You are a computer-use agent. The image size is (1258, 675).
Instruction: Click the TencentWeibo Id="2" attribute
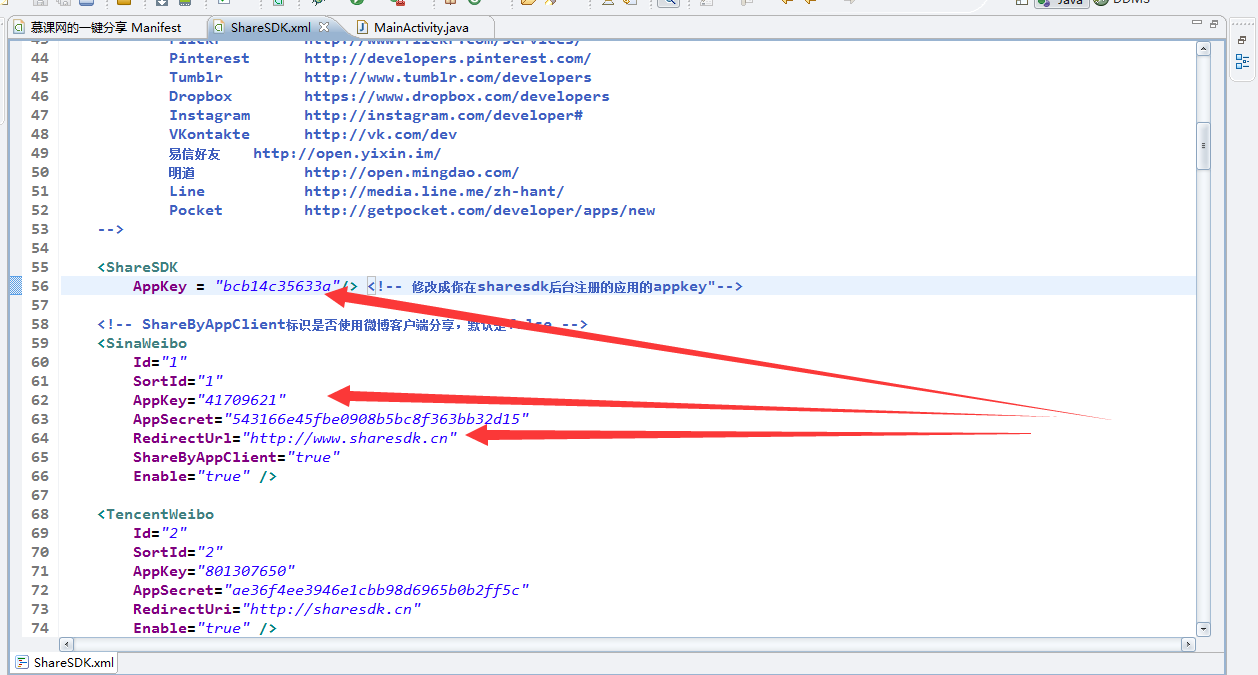160,533
